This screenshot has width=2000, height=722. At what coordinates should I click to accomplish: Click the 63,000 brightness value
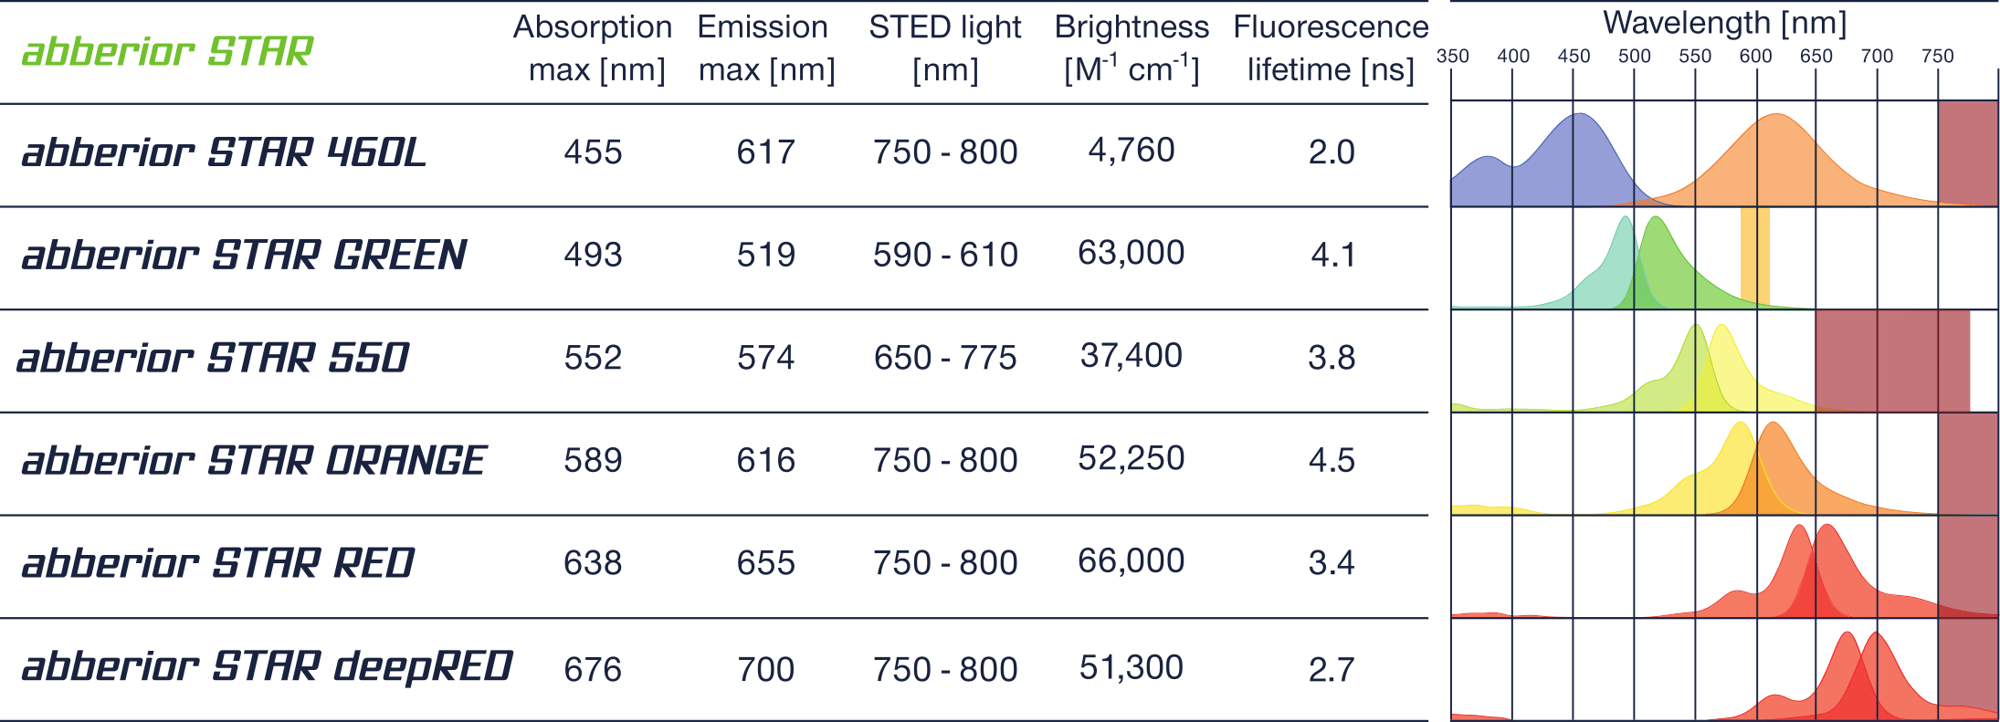(x=1131, y=253)
